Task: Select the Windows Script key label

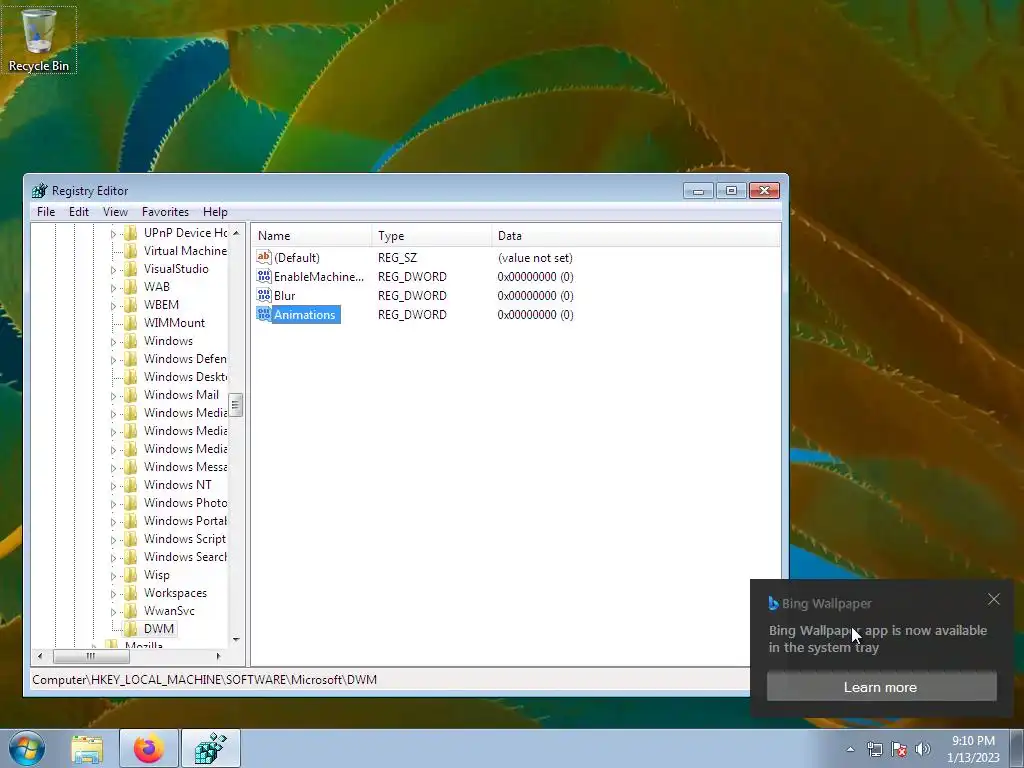Action: tap(185, 538)
